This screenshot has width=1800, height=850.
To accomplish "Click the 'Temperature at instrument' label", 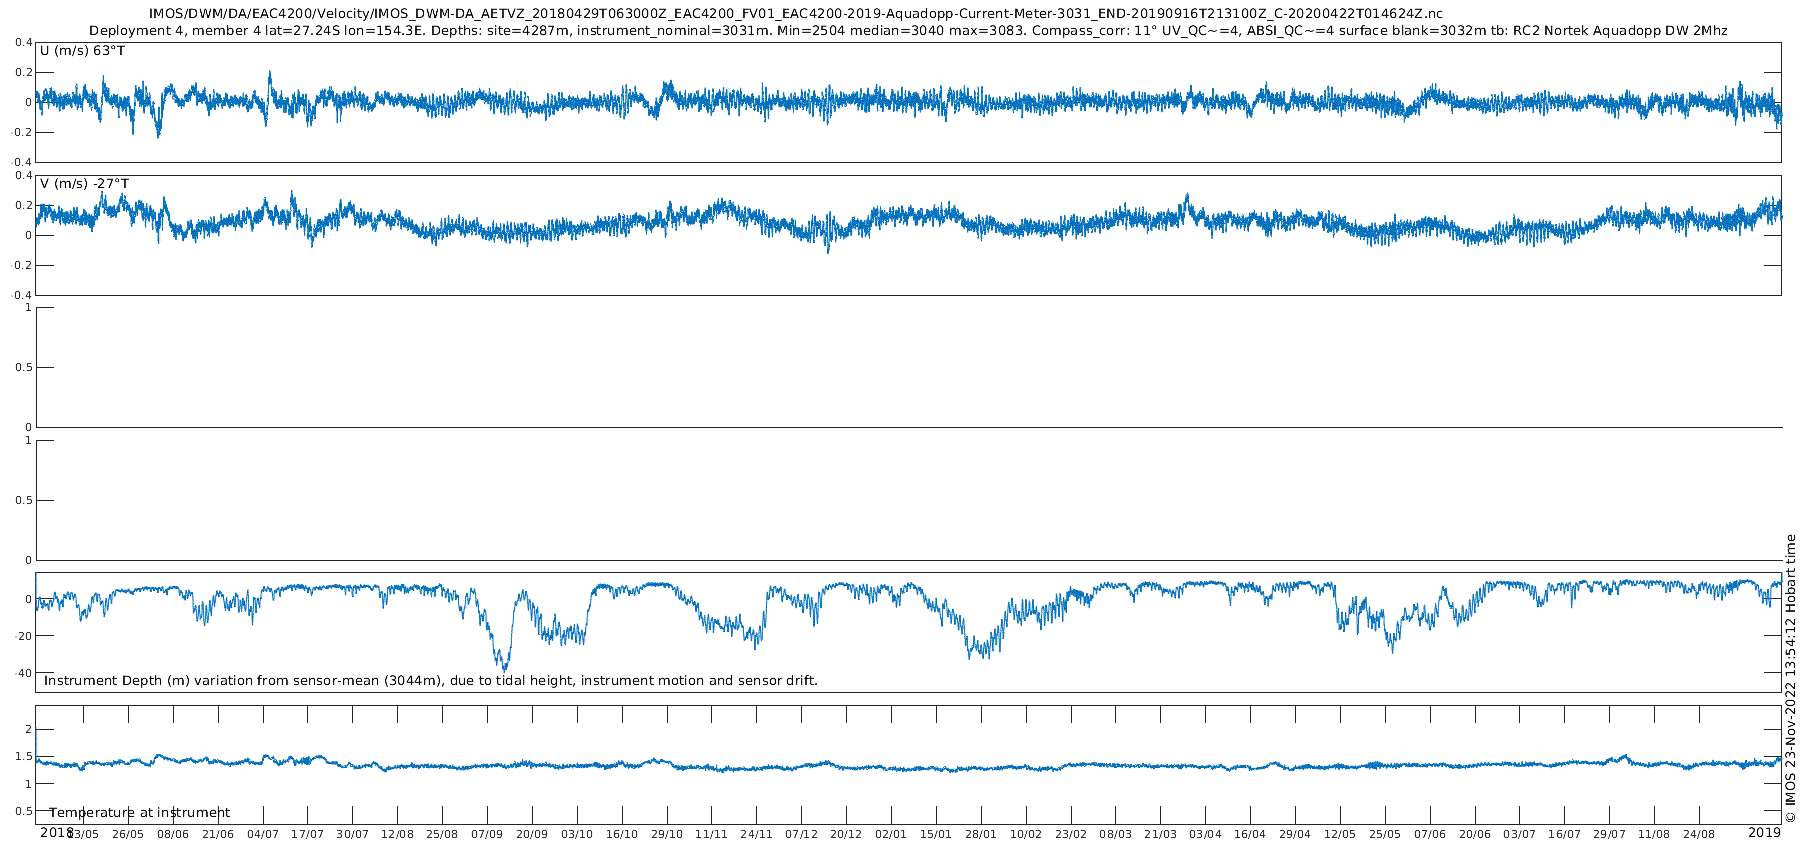I will click(140, 813).
